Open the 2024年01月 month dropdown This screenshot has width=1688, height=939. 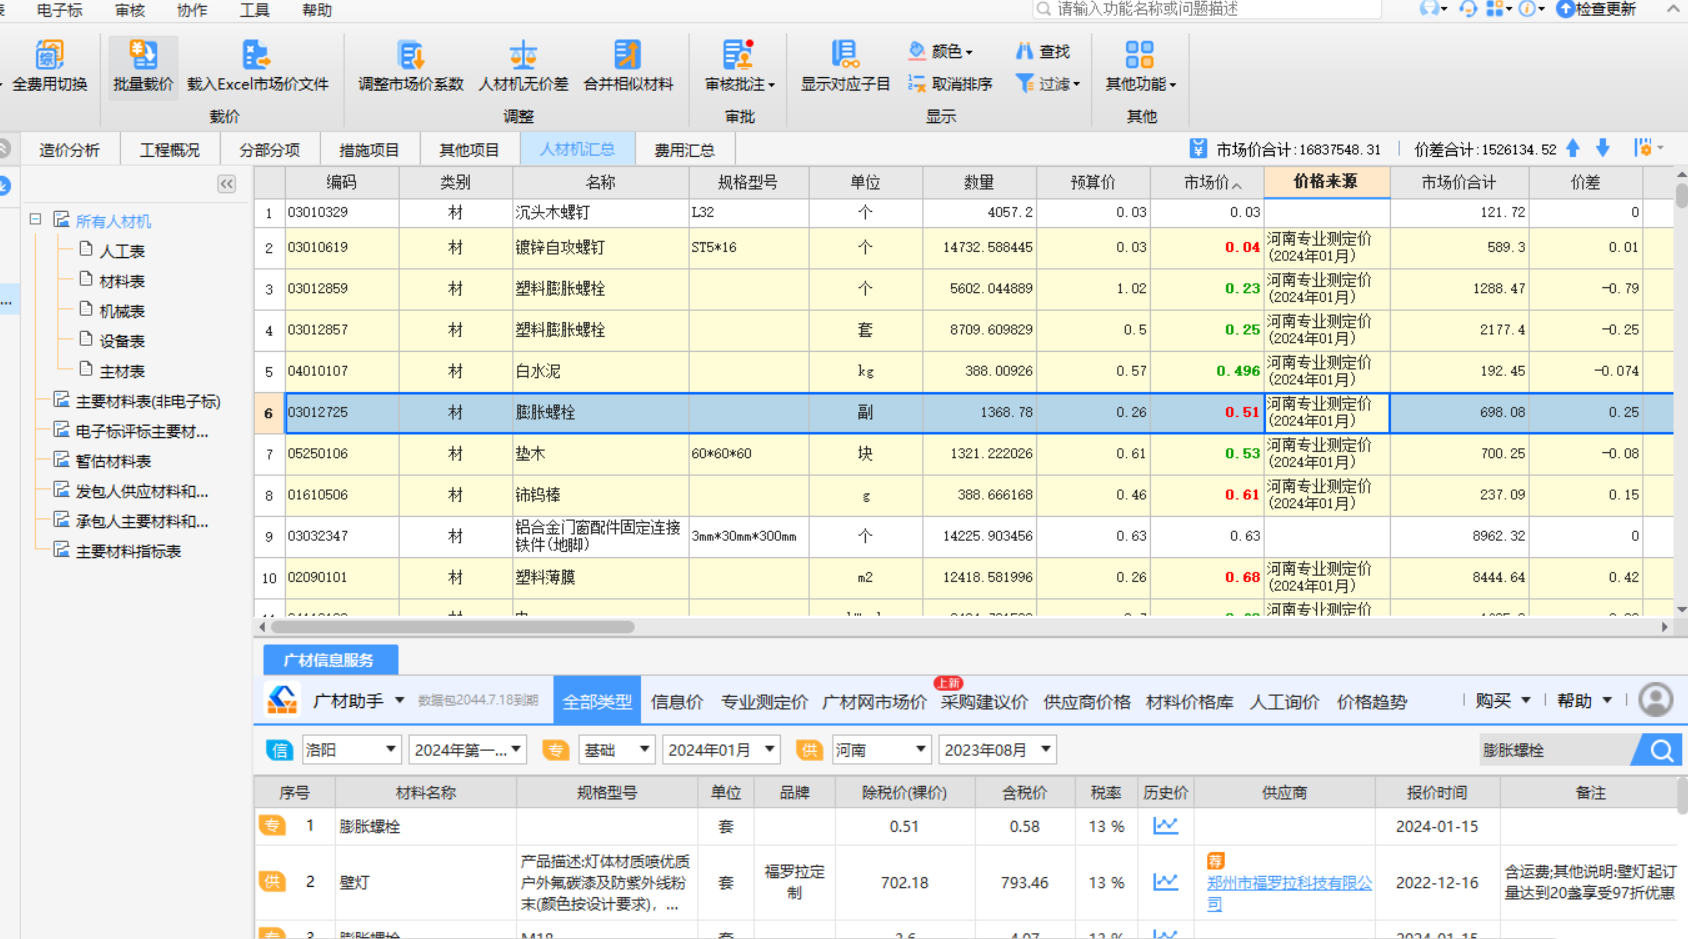click(720, 750)
